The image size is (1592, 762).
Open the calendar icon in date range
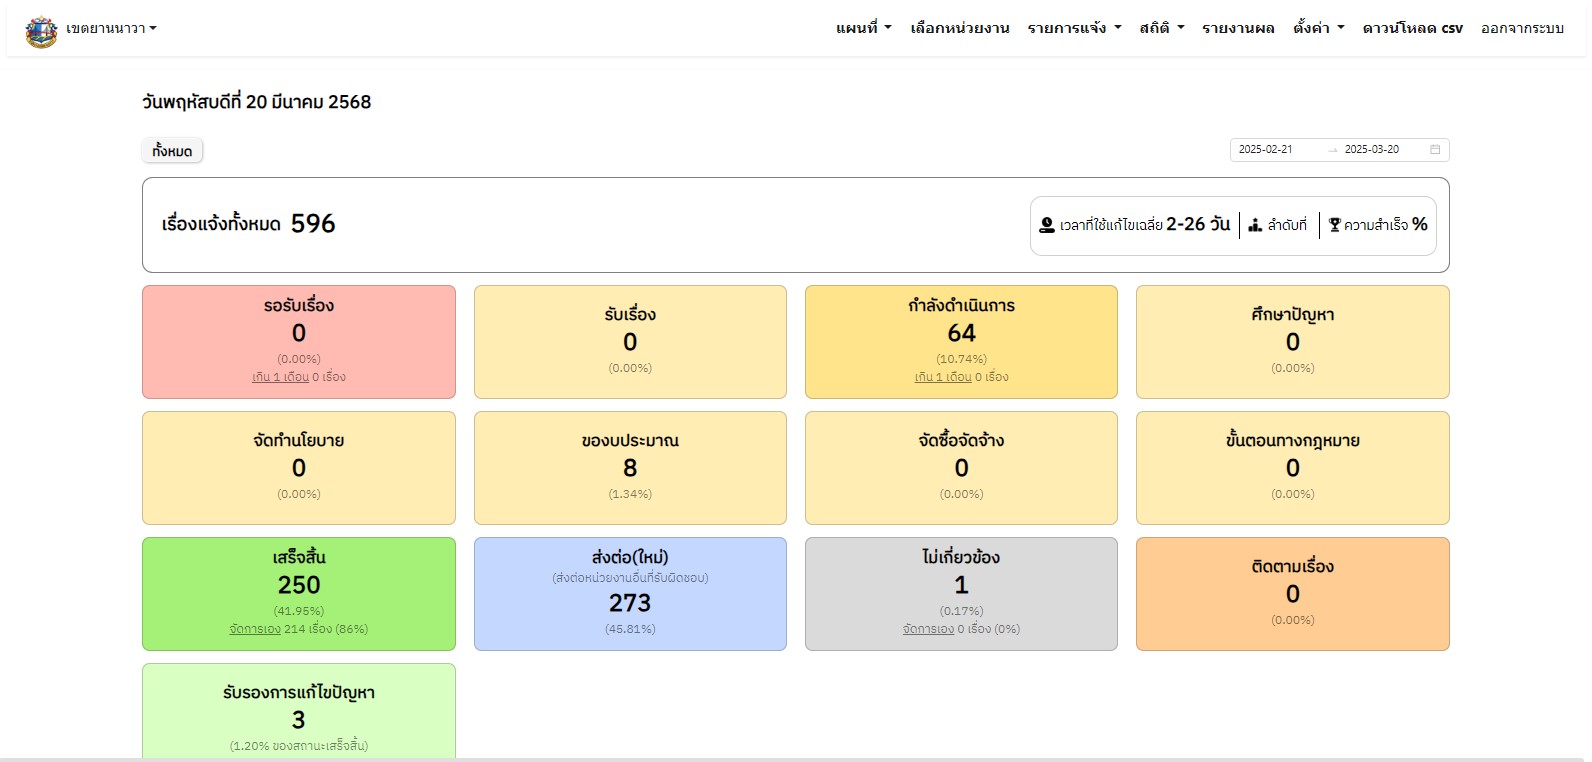[x=1435, y=150]
